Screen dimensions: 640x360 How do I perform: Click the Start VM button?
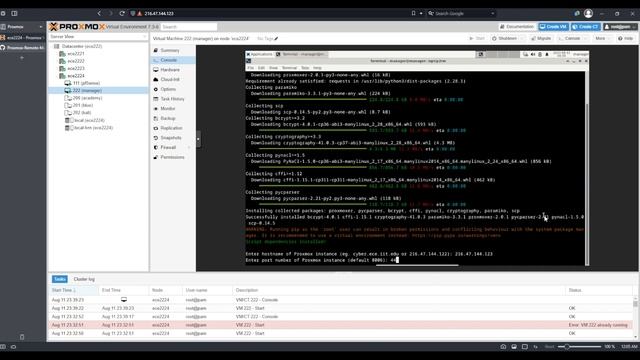477,38
